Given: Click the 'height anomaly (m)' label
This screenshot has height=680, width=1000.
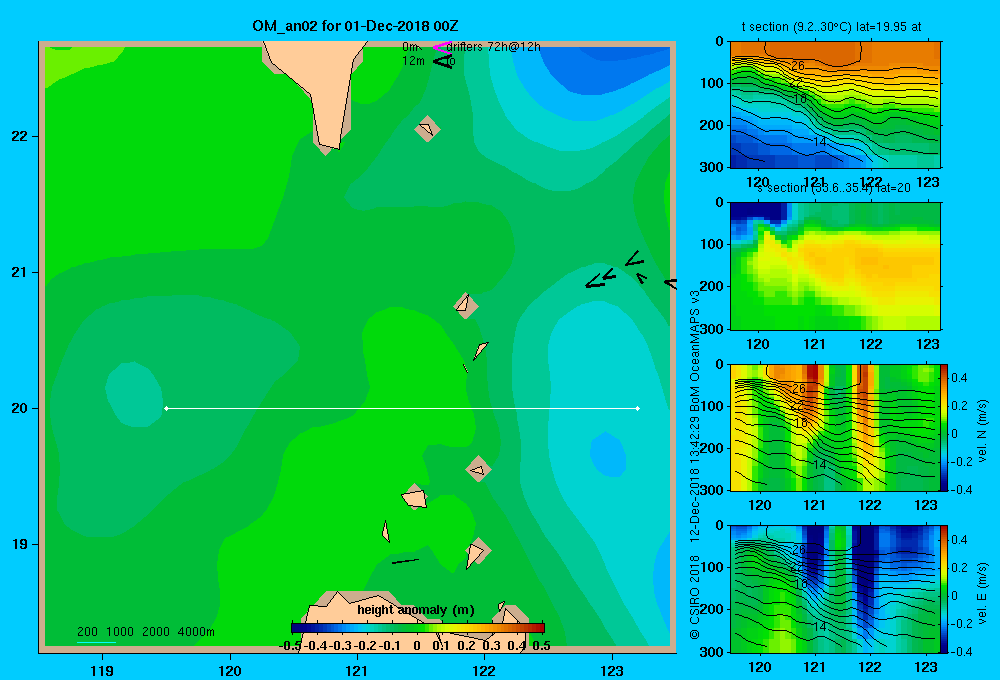Looking at the screenshot, I should point(416,610).
